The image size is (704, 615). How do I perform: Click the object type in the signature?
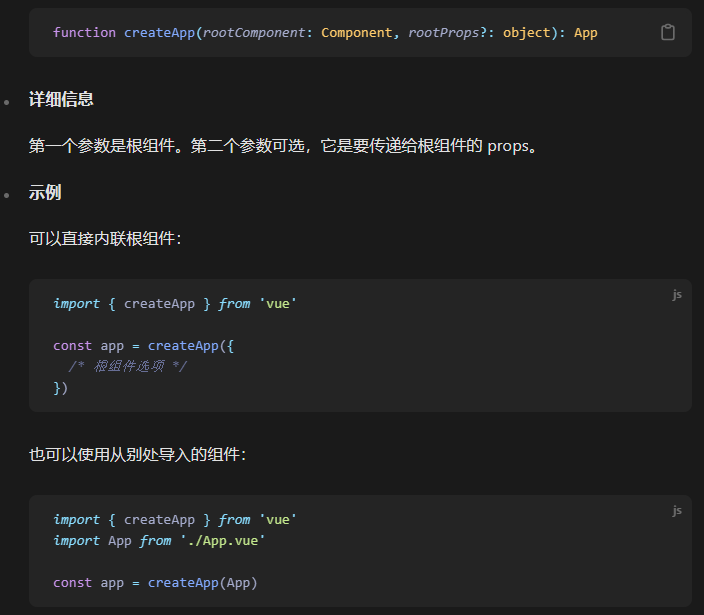pos(527,33)
